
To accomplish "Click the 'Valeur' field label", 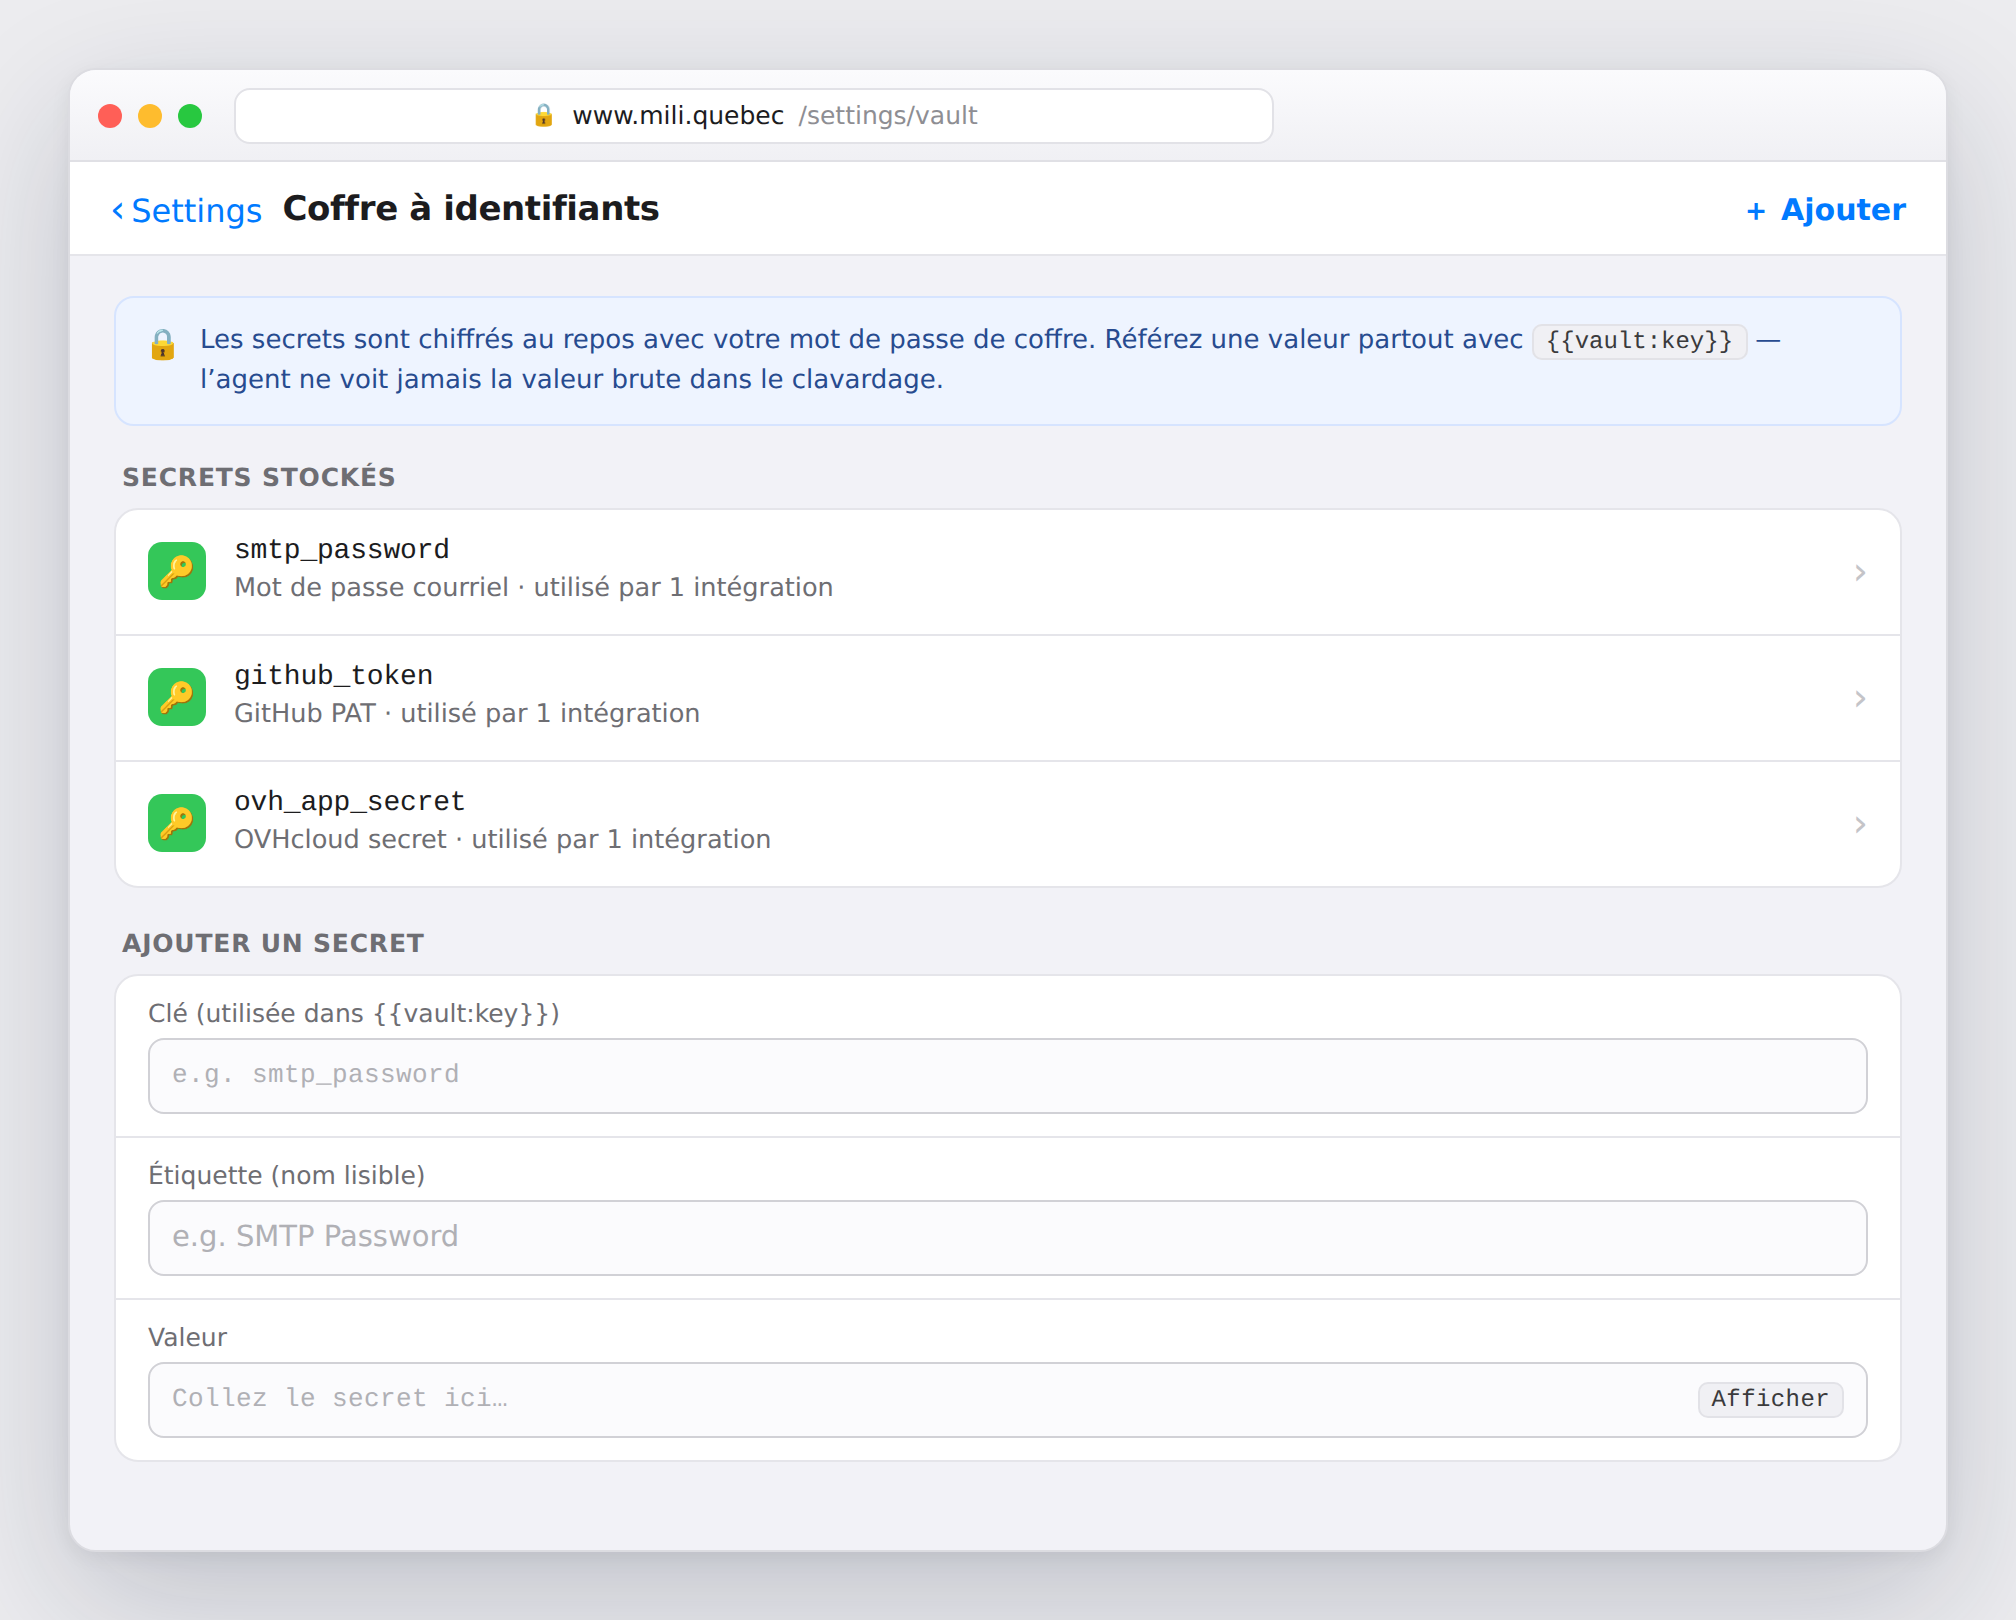I will pos(188,1337).
